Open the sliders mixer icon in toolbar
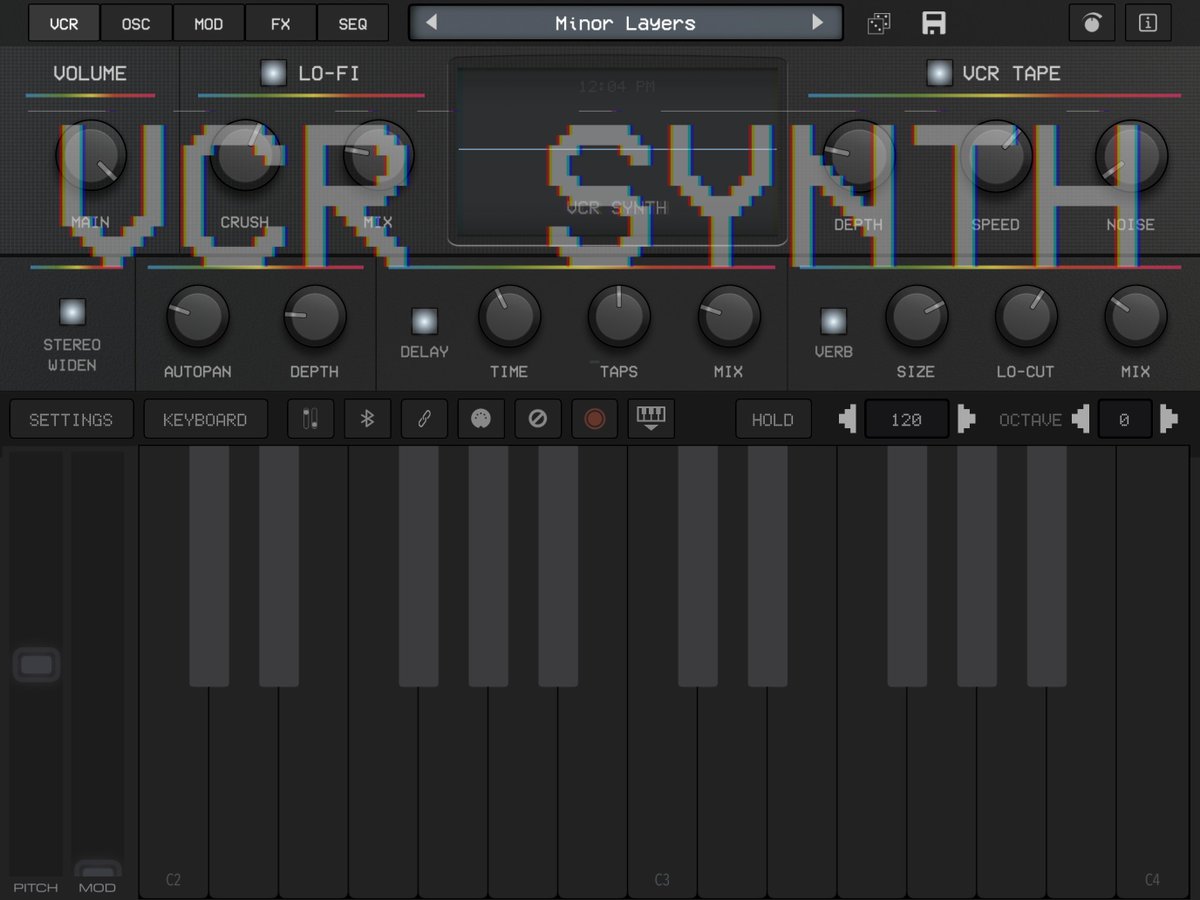This screenshot has width=1200, height=900. 311,420
